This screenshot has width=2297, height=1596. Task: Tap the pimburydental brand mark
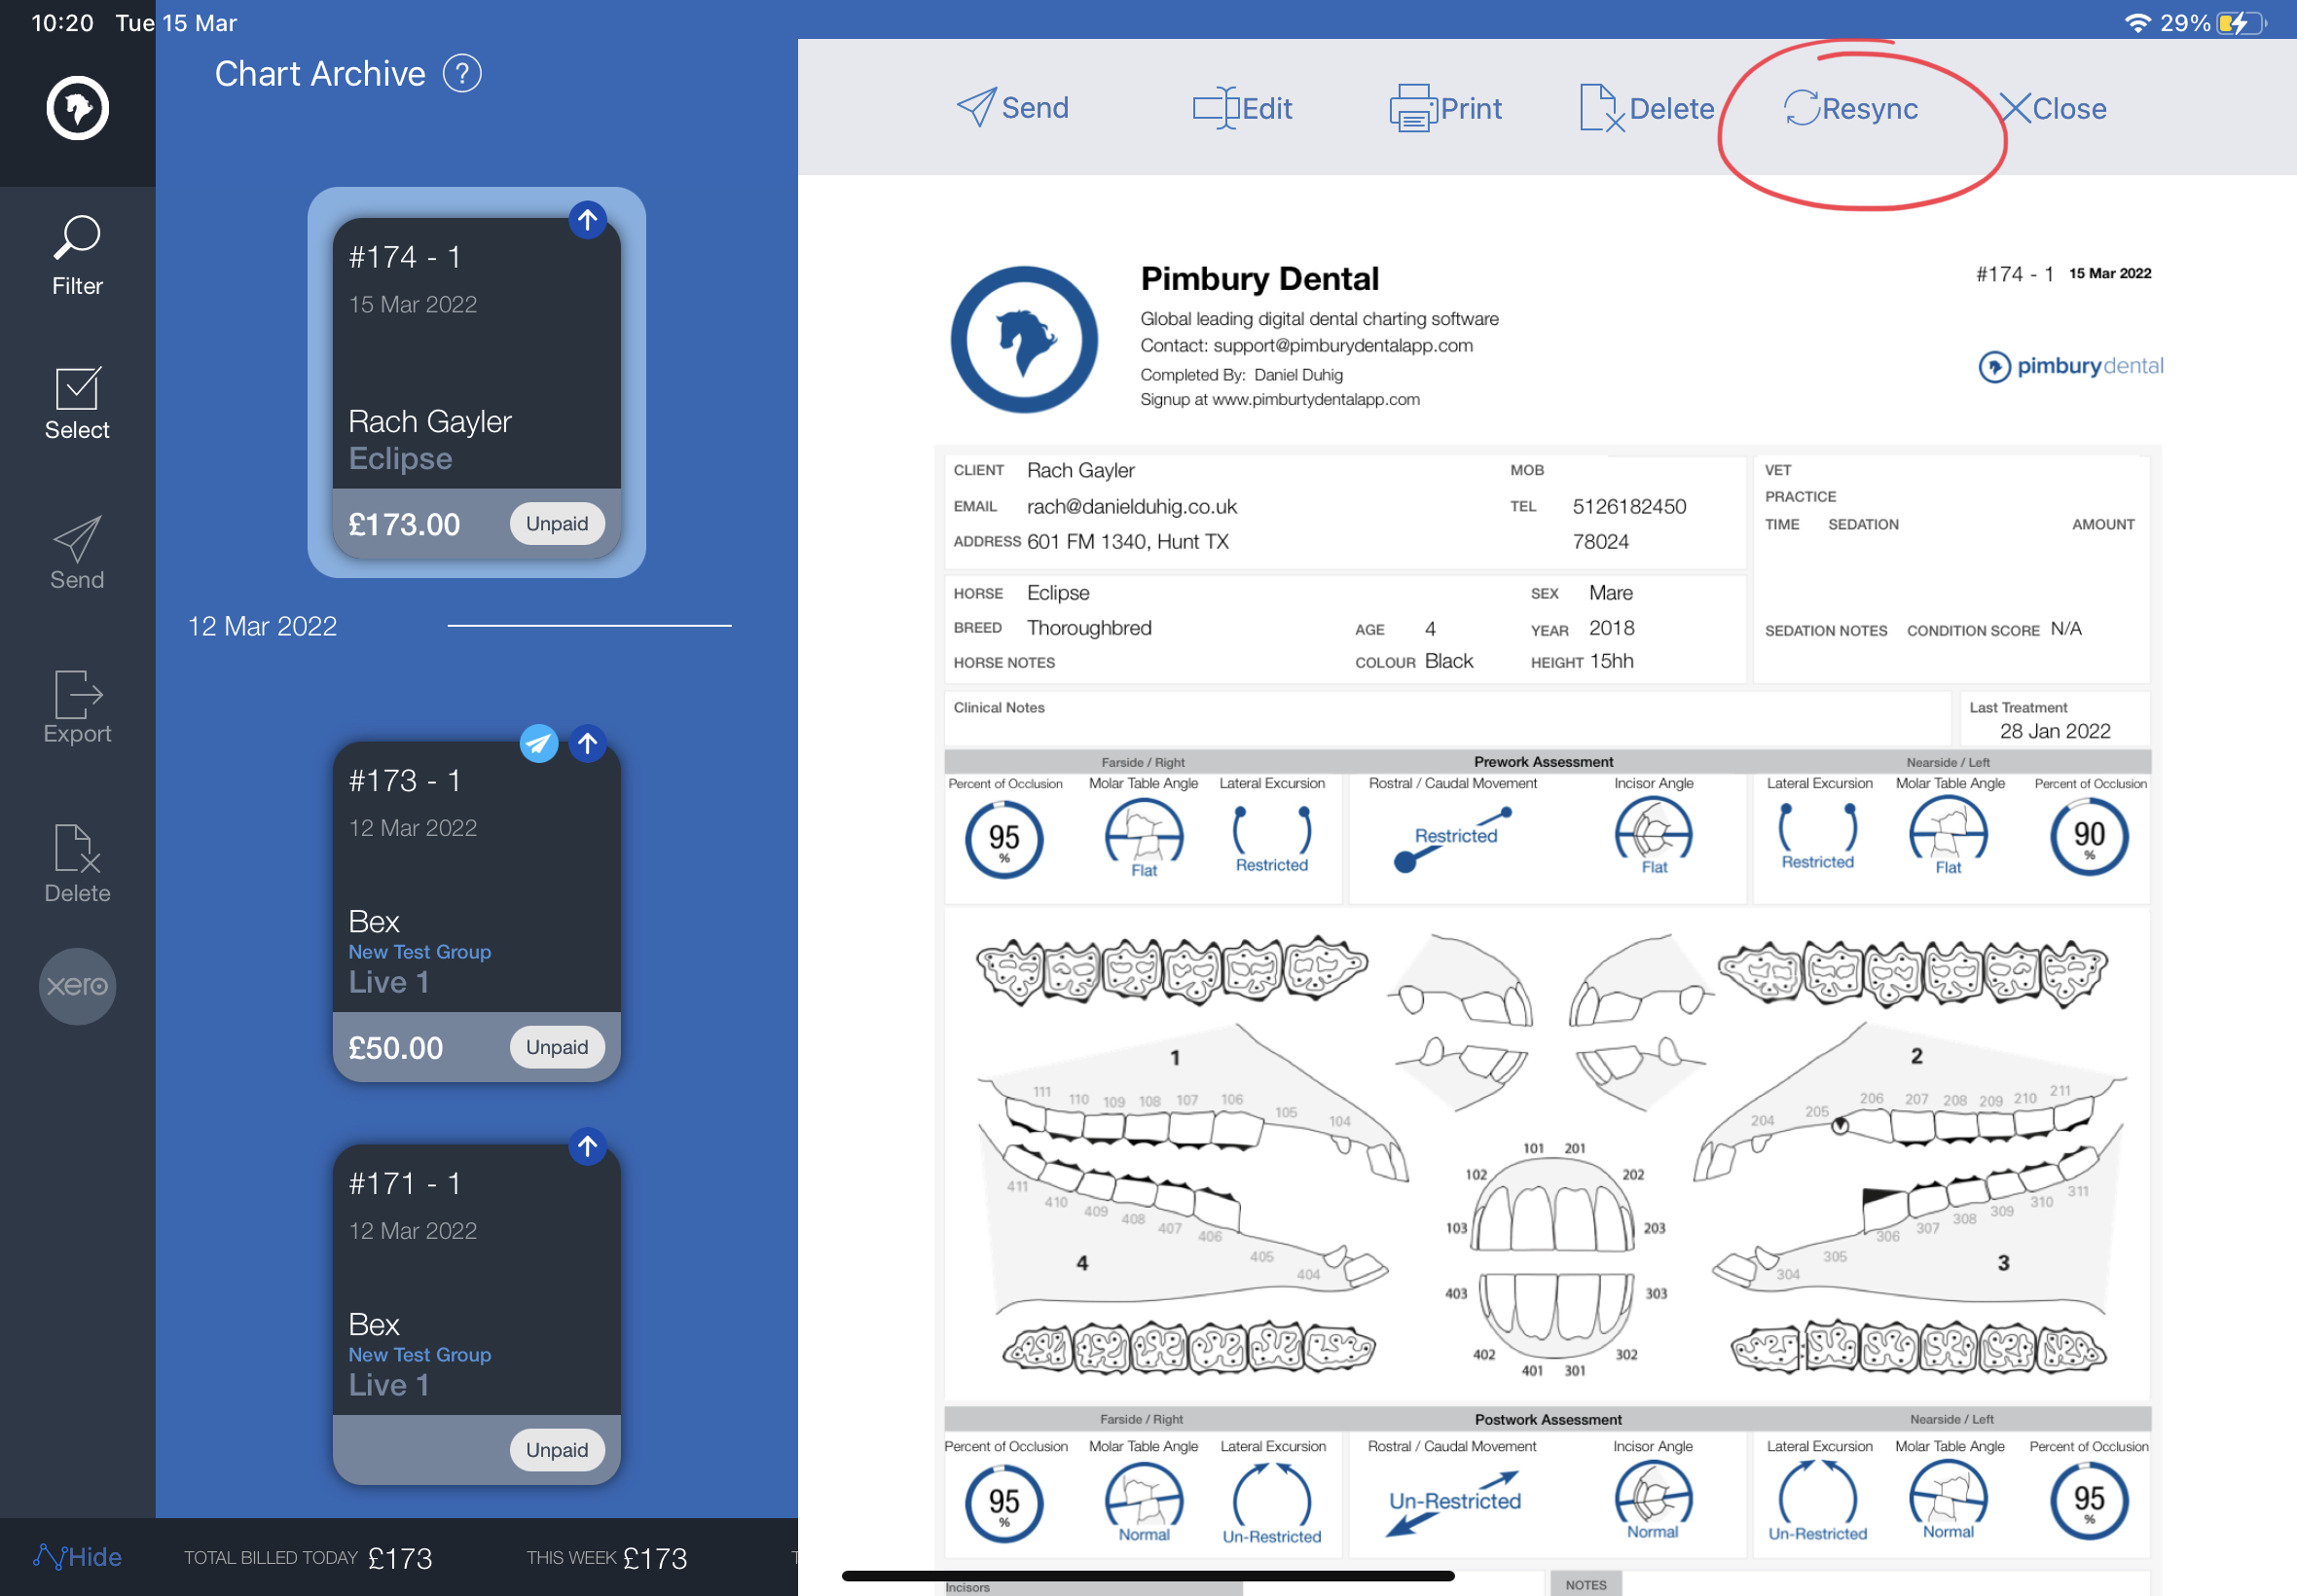tap(2070, 366)
